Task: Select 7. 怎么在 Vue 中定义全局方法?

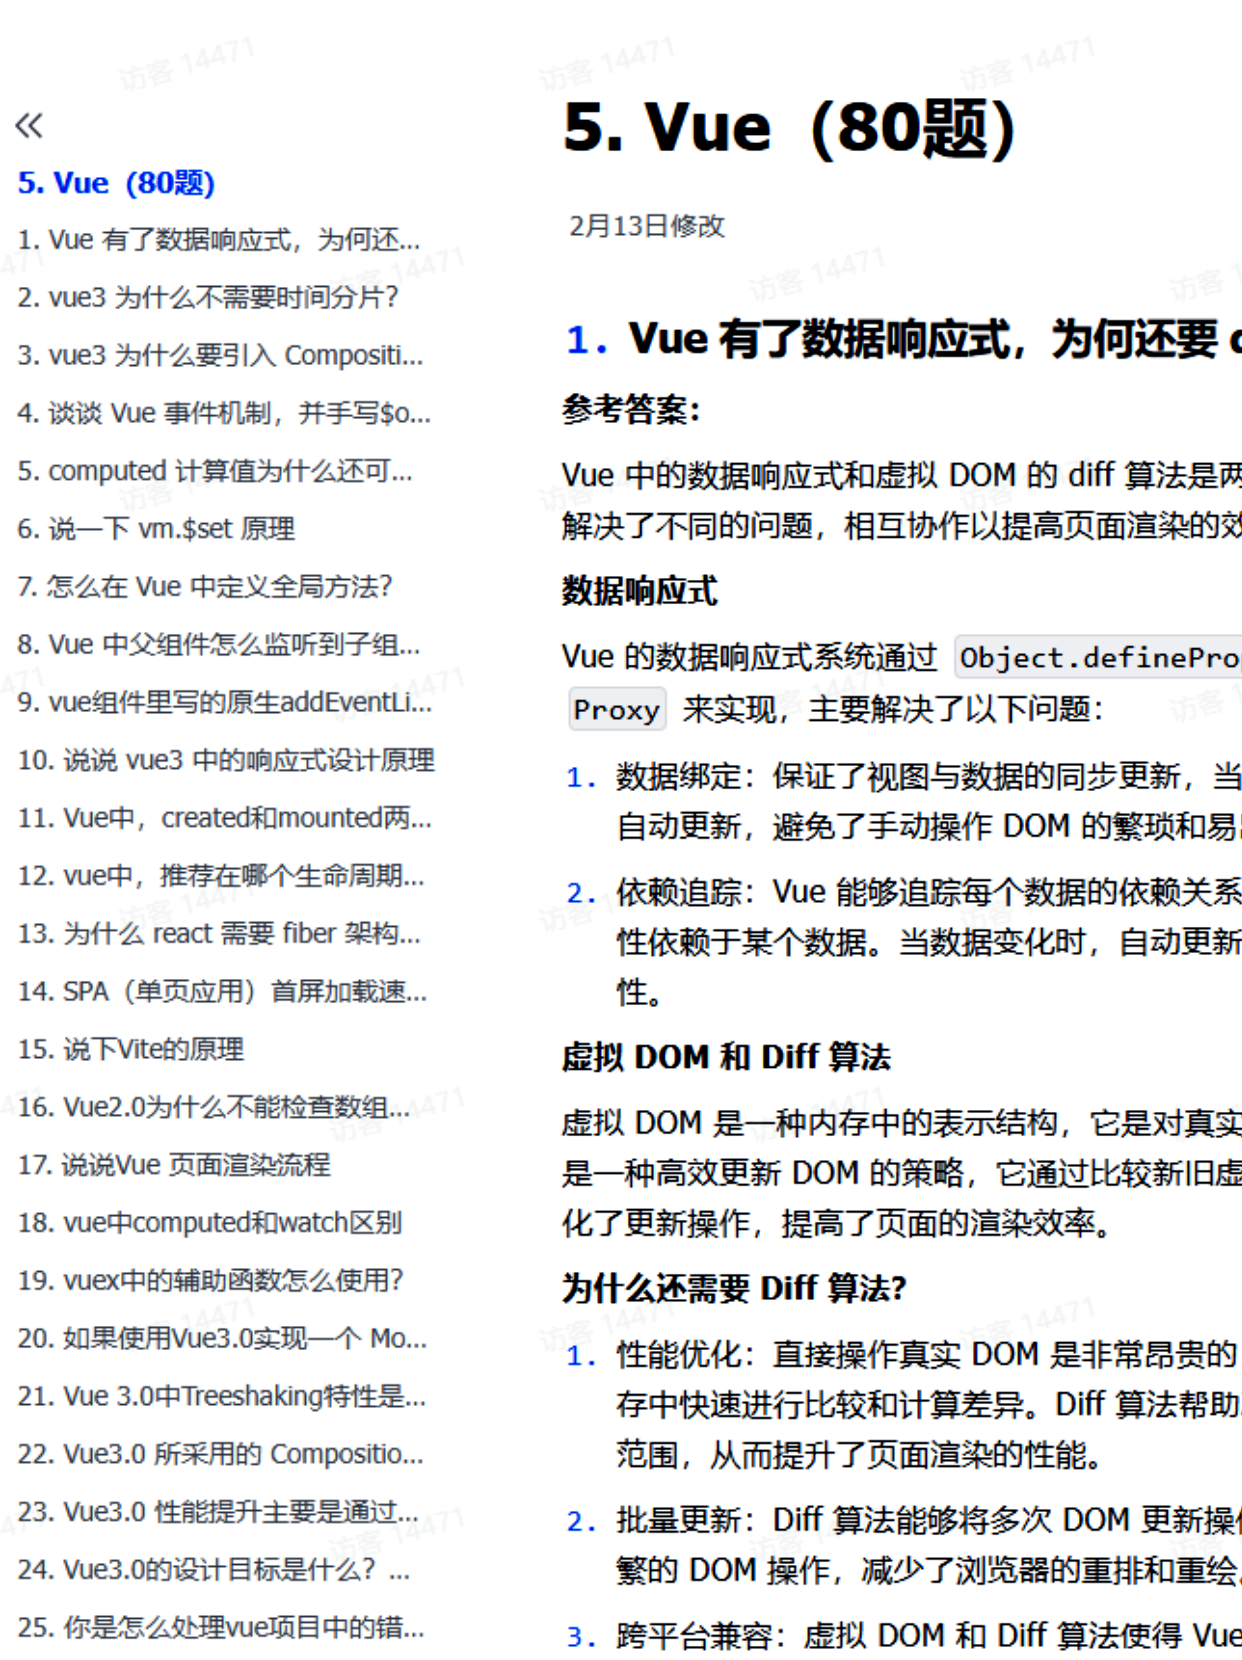Action: pos(204,586)
